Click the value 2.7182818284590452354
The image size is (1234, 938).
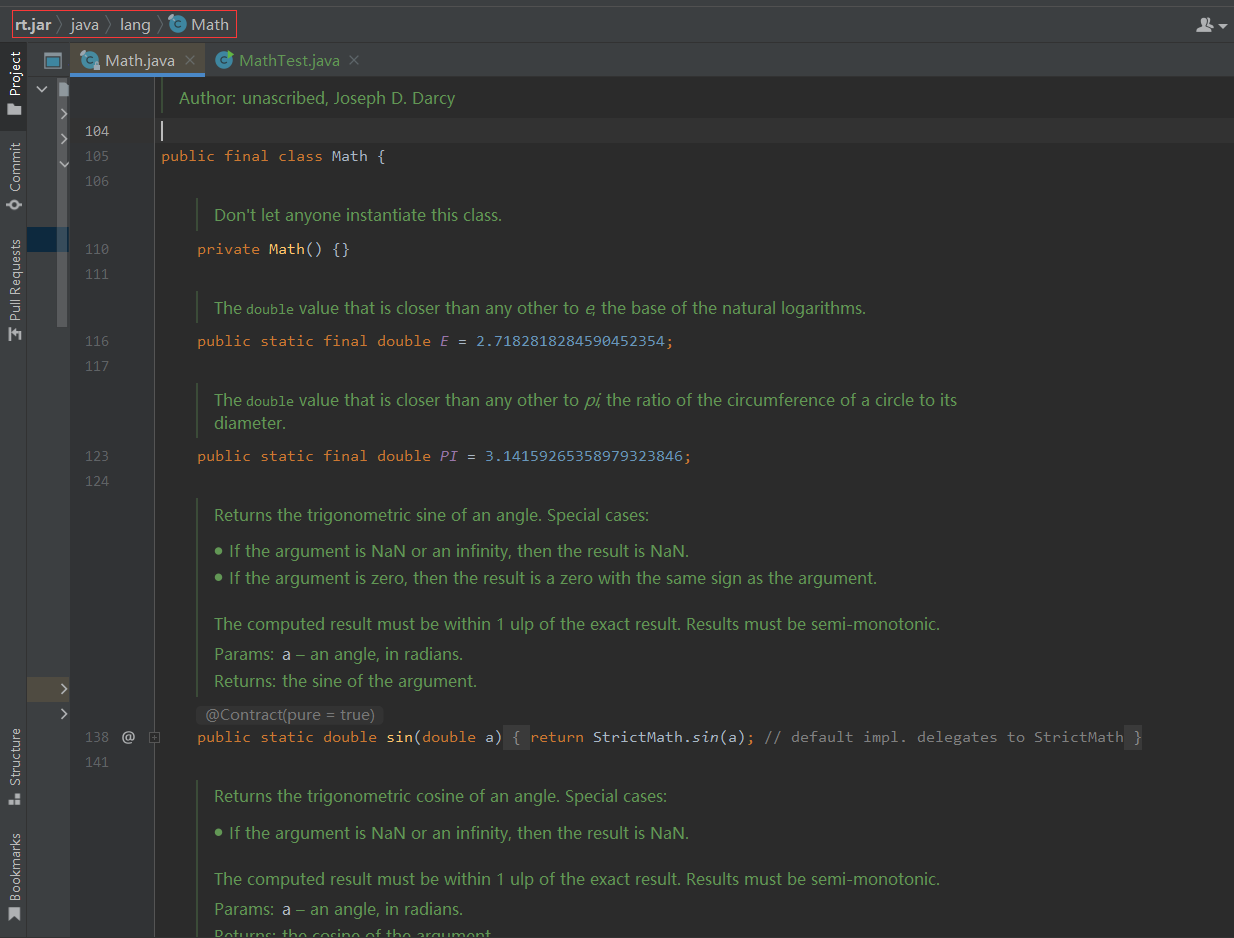[570, 341]
